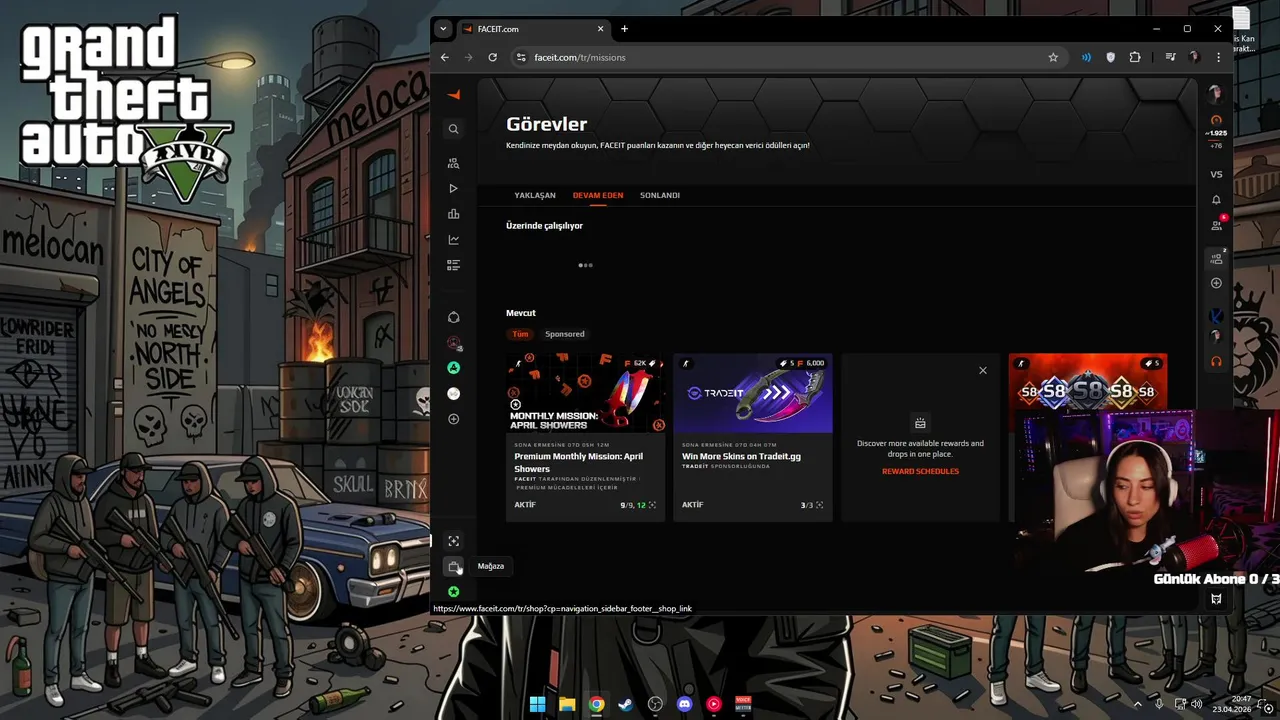
Task: Open the search icon in FACEIT sidebar
Action: tap(453, 129)
